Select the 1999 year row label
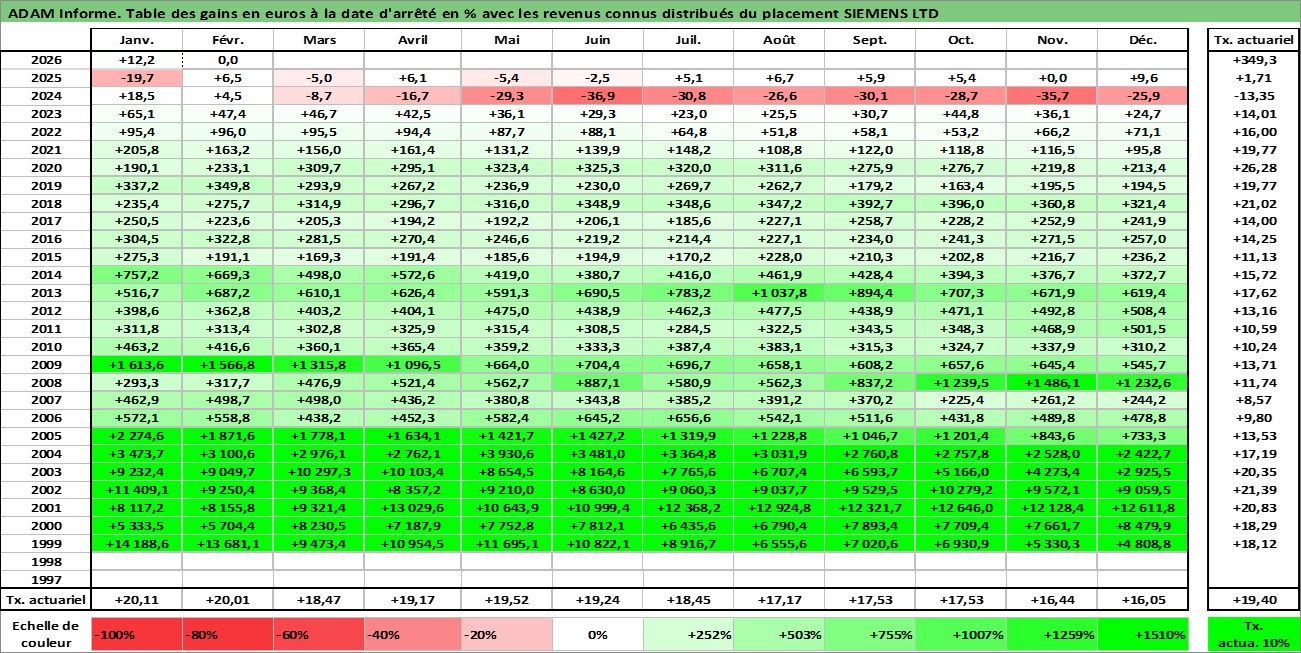The height and width of the screenshot is (653, 1301). click(x=45, y=543)
